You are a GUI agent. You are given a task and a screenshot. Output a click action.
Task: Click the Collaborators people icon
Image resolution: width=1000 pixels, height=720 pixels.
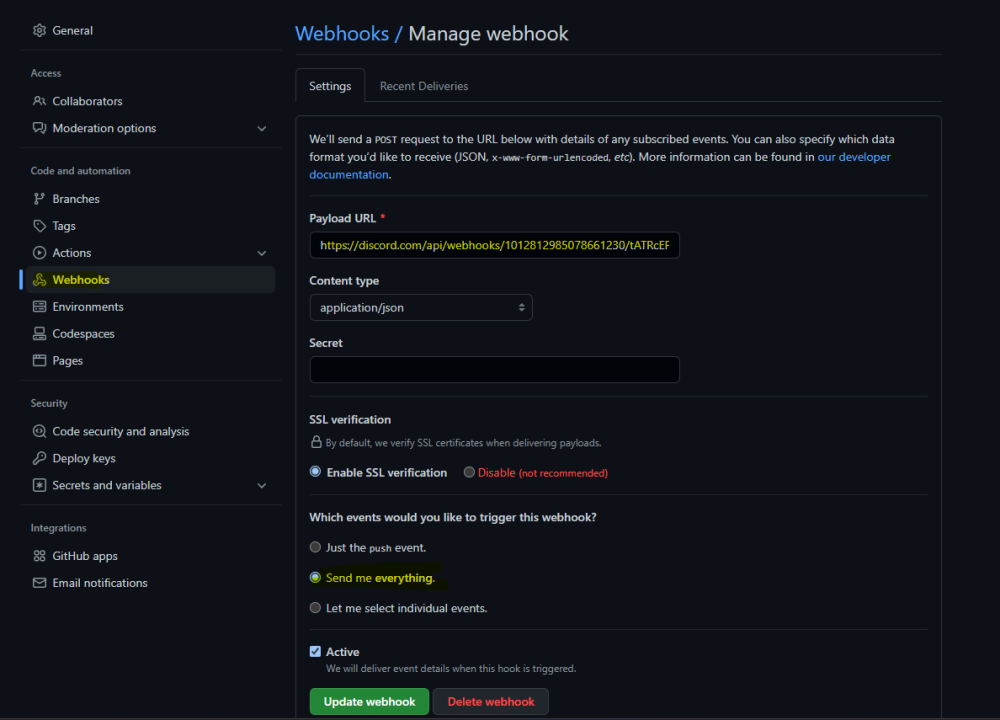point(40,101)
